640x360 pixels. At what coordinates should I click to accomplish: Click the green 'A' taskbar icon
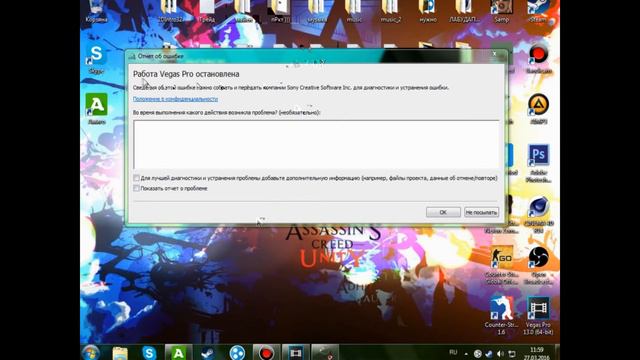tap(178, 353)
